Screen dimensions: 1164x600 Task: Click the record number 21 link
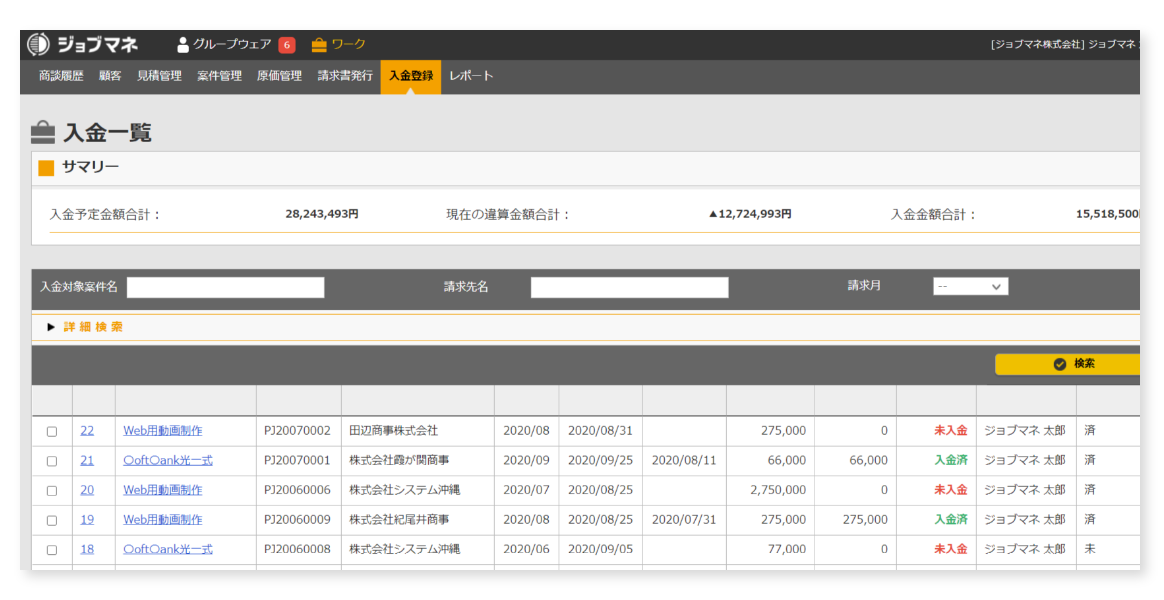pyautogui.click(x=87, y=461)
